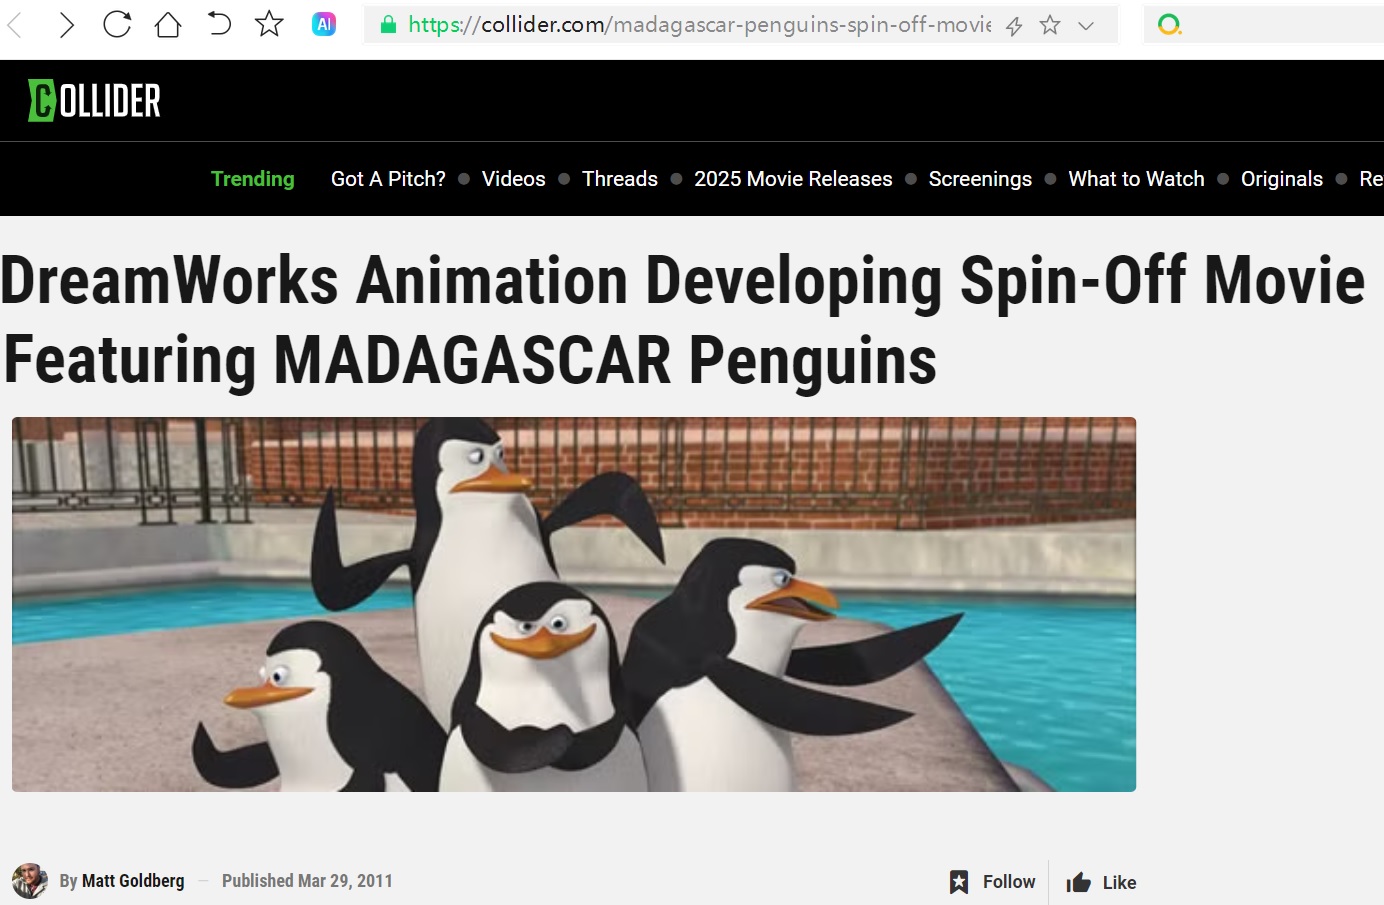Open the Screenings section
The width and height of the screenshot is (1384, 905).
[980, 179]
